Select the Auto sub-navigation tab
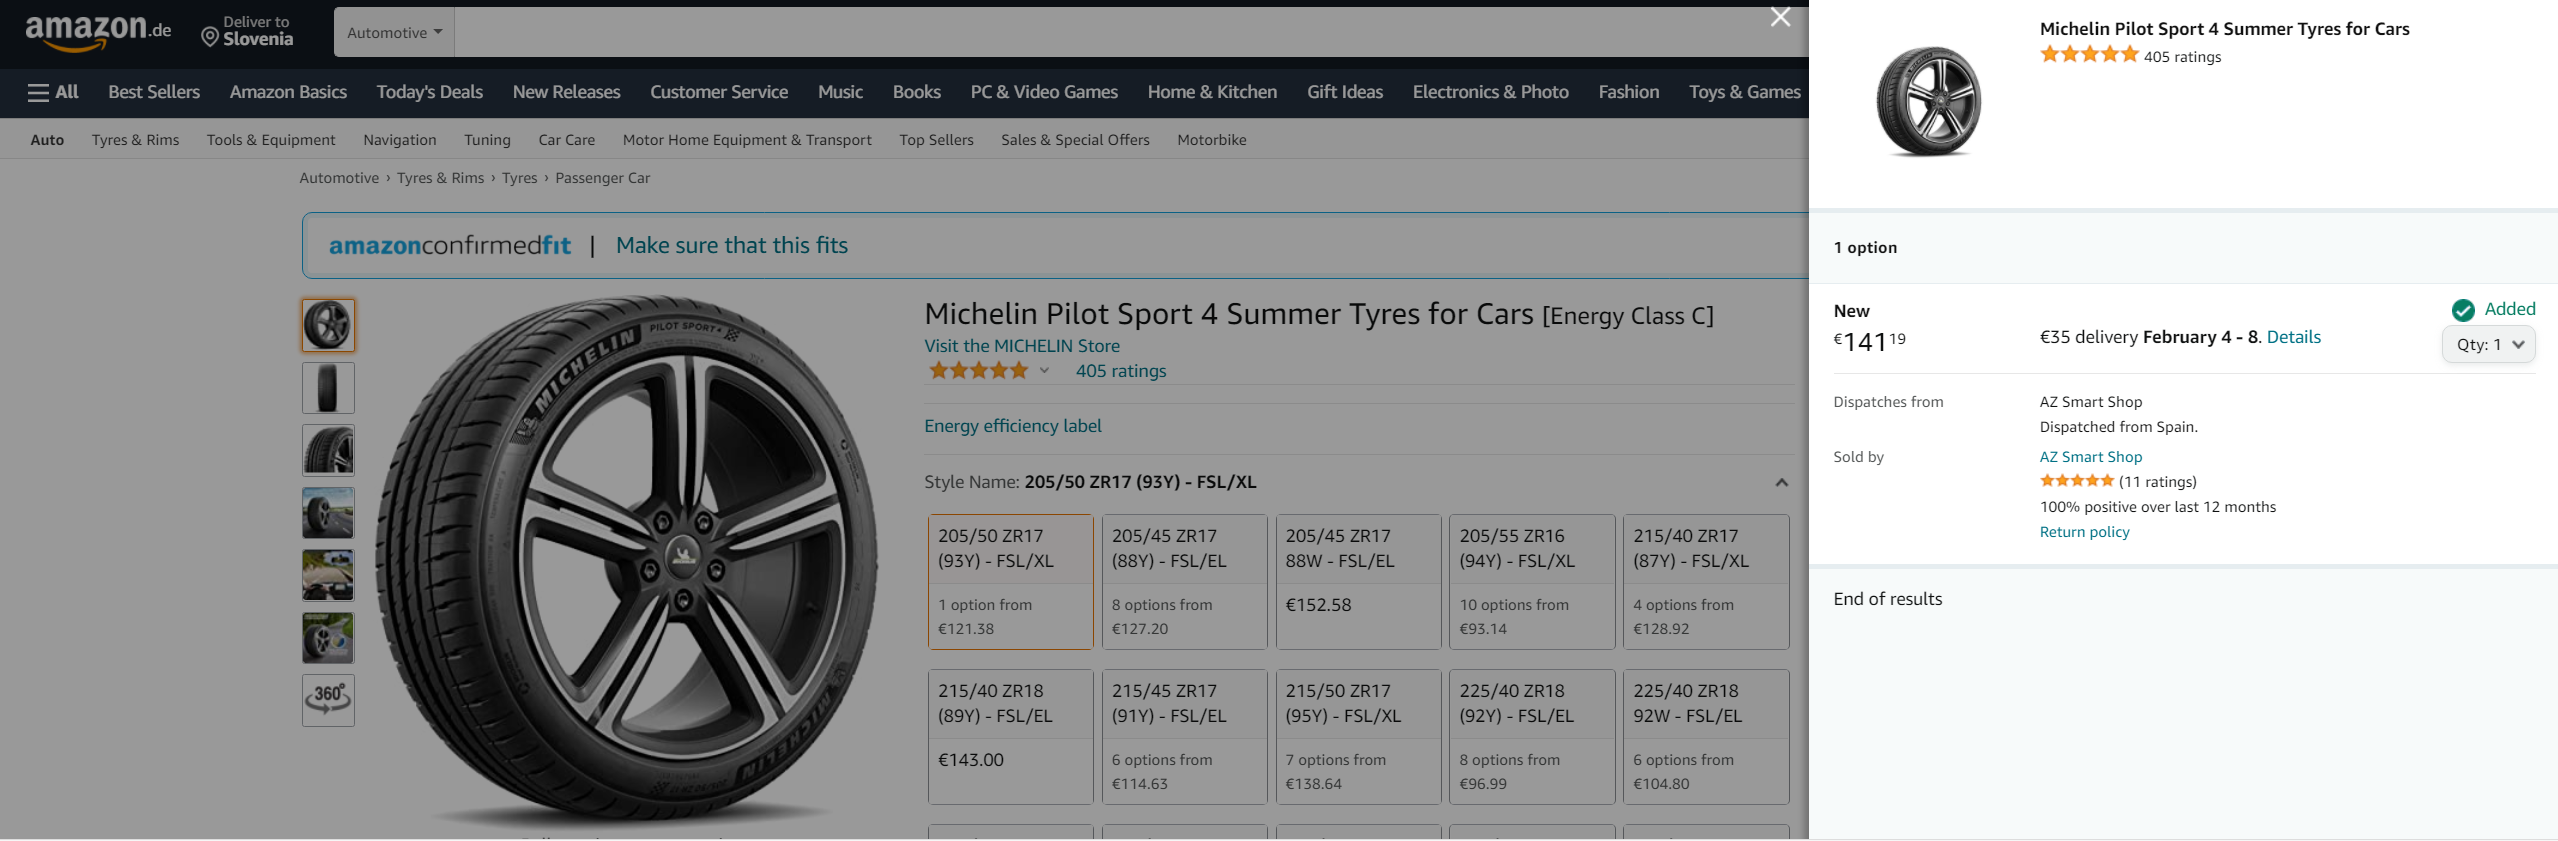2558x841 pixels. pos(47,140)
